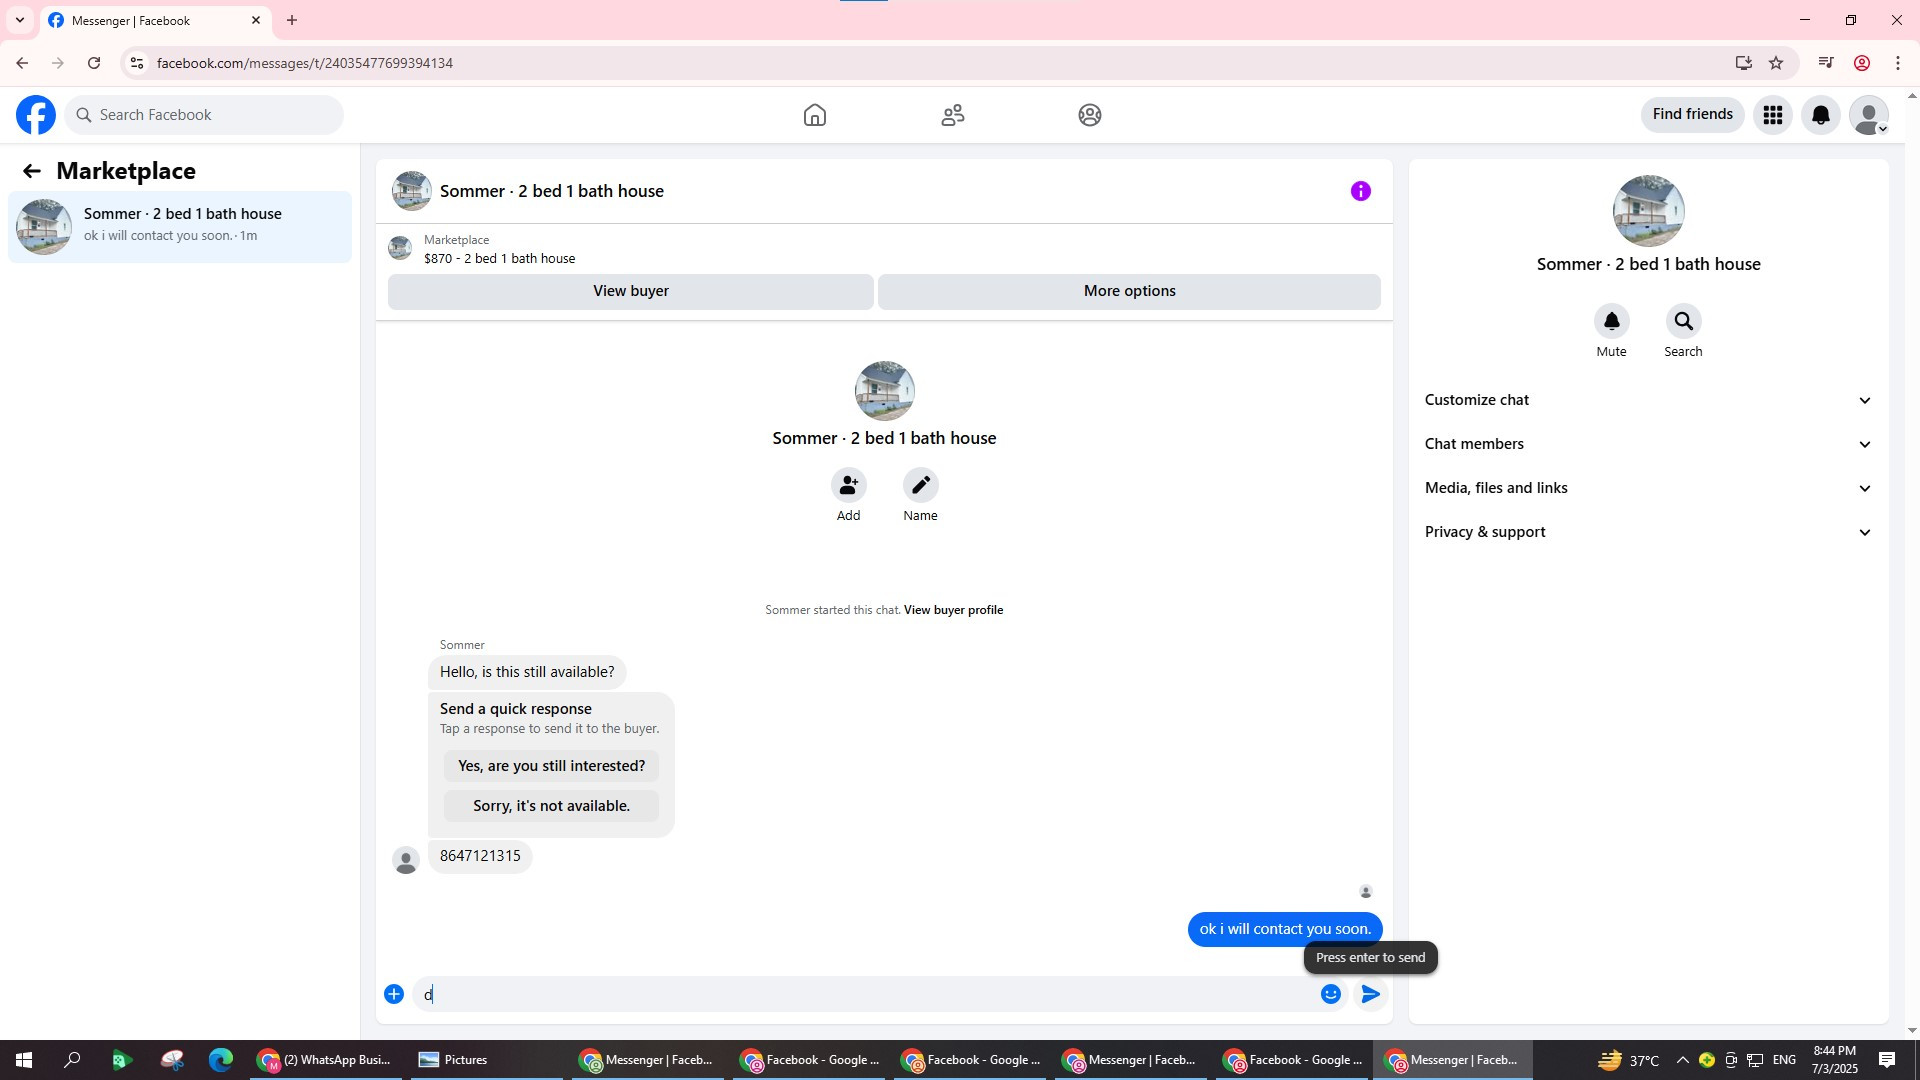
Task: Click the View buyer button
Action: [630, 291]
